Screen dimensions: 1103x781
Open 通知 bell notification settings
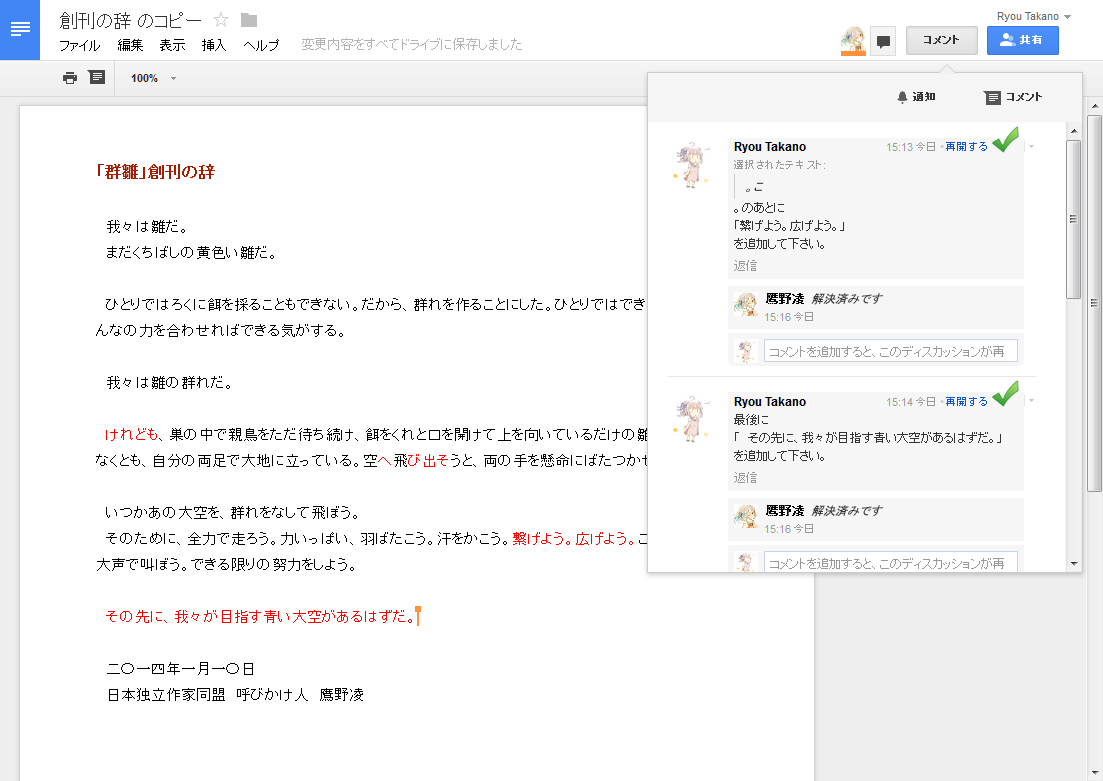coord(916,97)
